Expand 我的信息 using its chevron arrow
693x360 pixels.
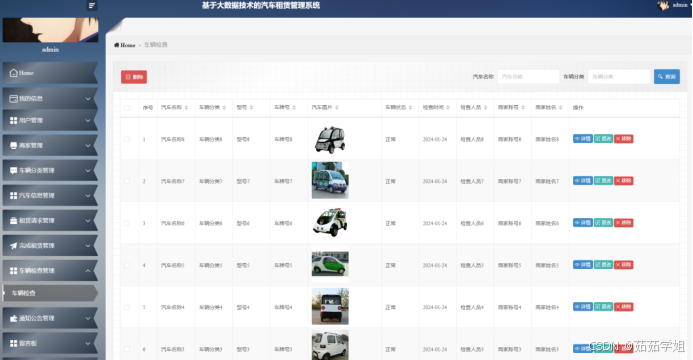click(88, 99)
